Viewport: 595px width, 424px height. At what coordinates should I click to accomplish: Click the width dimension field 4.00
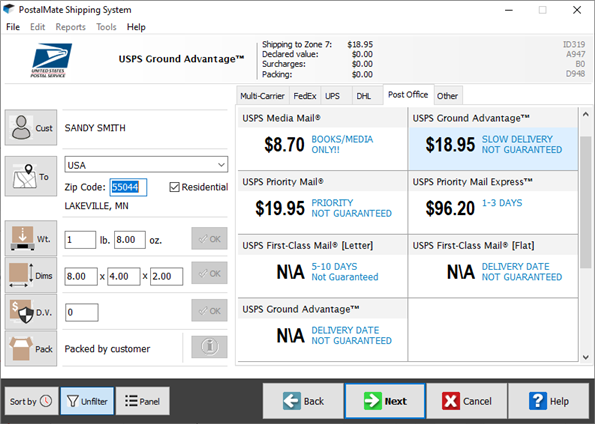click(x=124, y=276)
